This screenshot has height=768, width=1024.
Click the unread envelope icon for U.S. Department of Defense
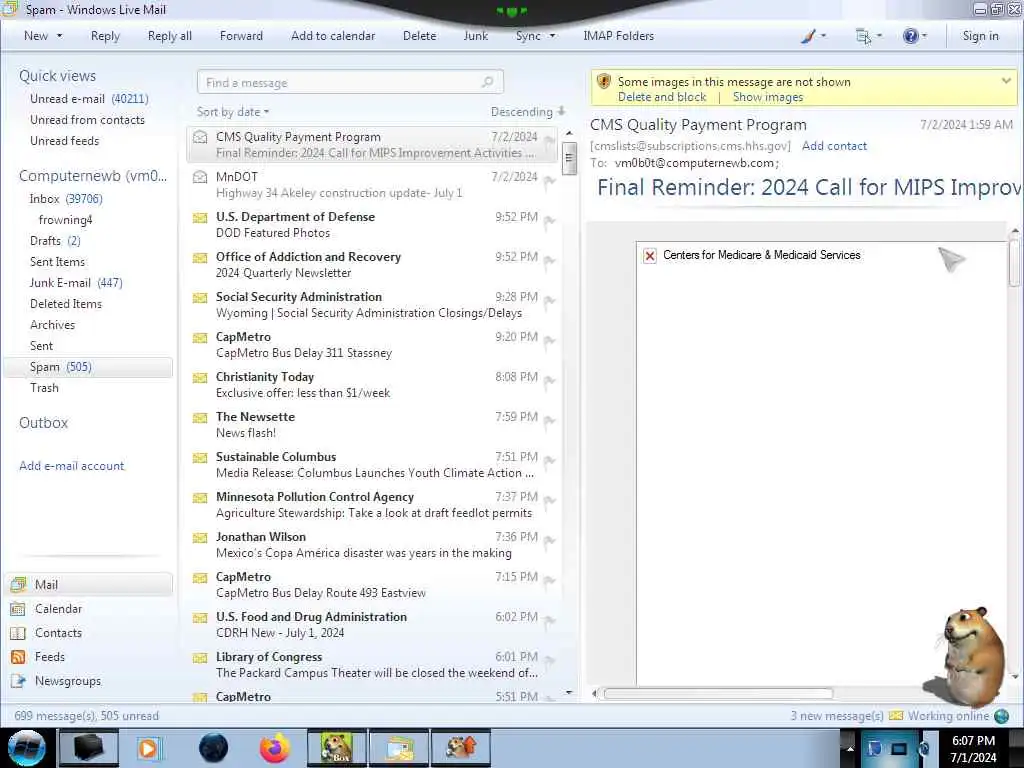pyautogui.click(x=200, y=217)
